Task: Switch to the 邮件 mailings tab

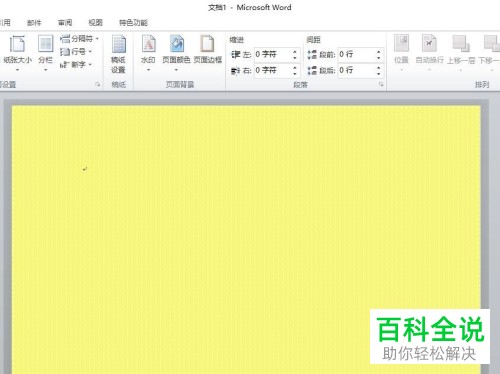Action: (34, 23)
